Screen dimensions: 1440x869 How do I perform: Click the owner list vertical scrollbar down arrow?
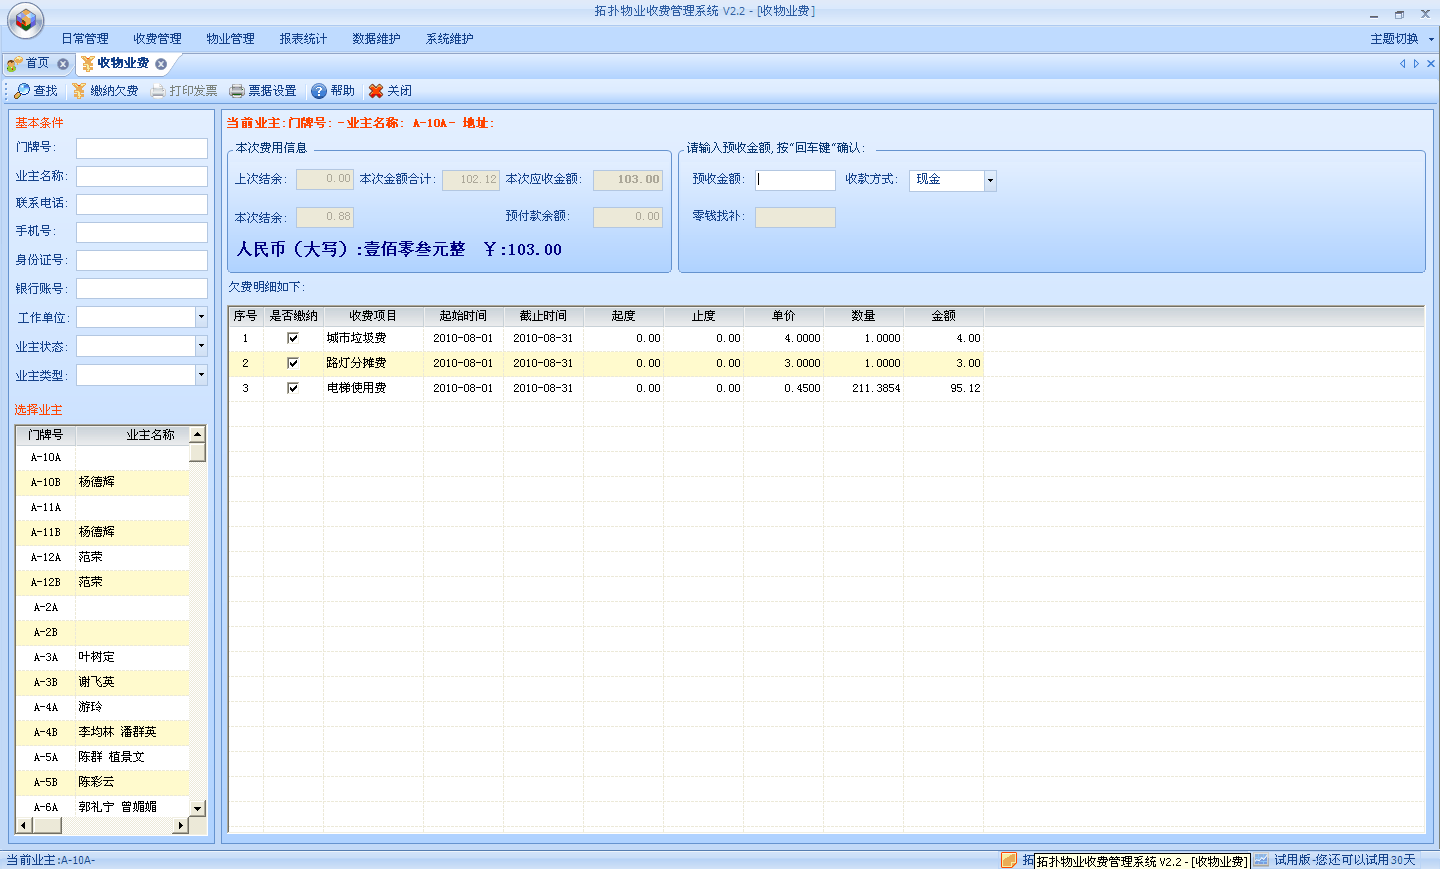[x=197, y=808]
